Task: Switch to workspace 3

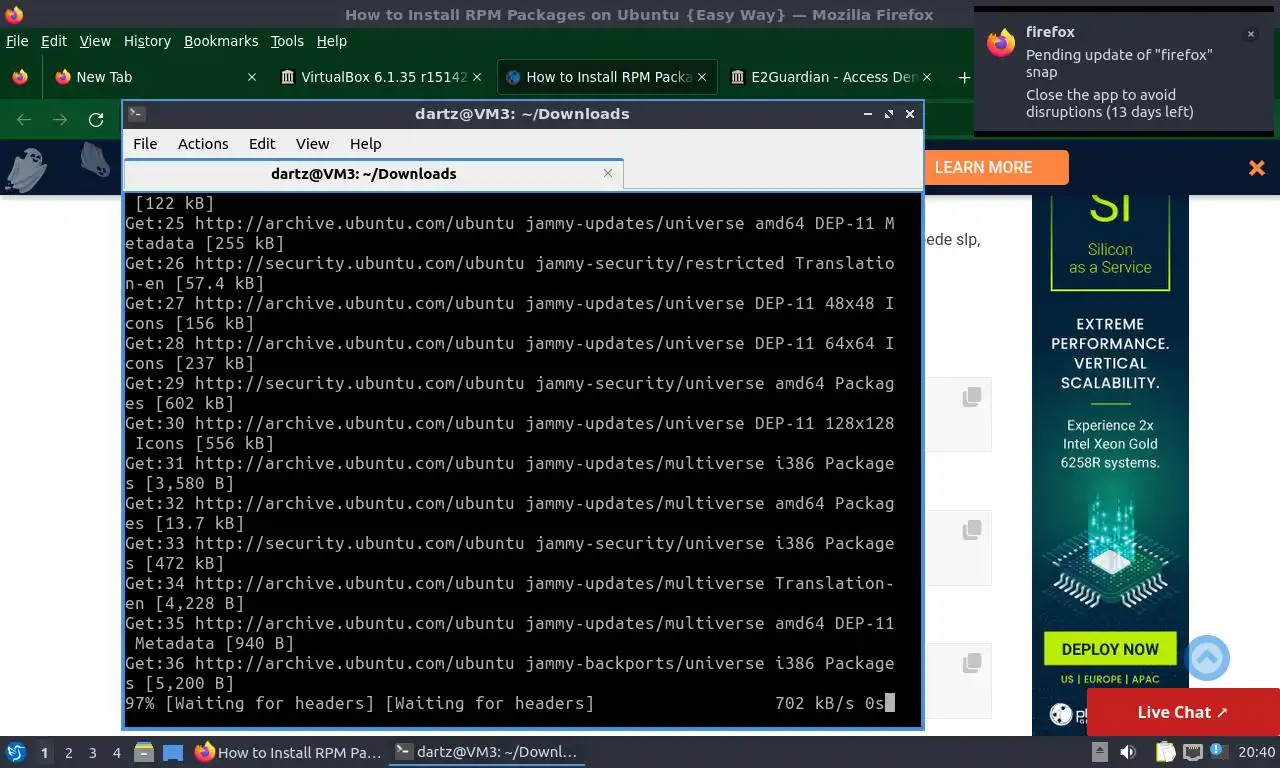Action: (92, 752)
